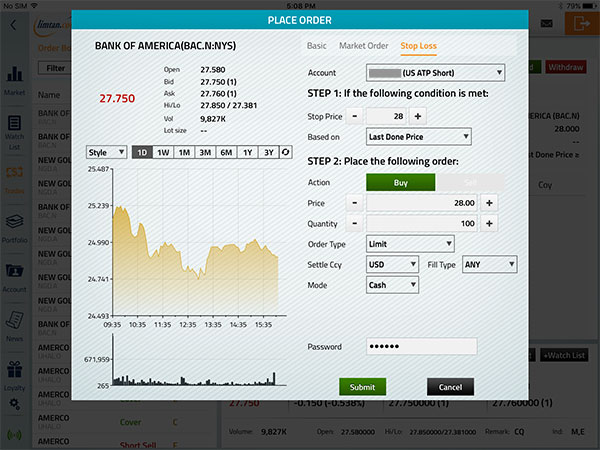The width and height of the screenshot is (600, 450).
Task: Switch to the Stop Loss tab
Action: [x=418, y=46]
